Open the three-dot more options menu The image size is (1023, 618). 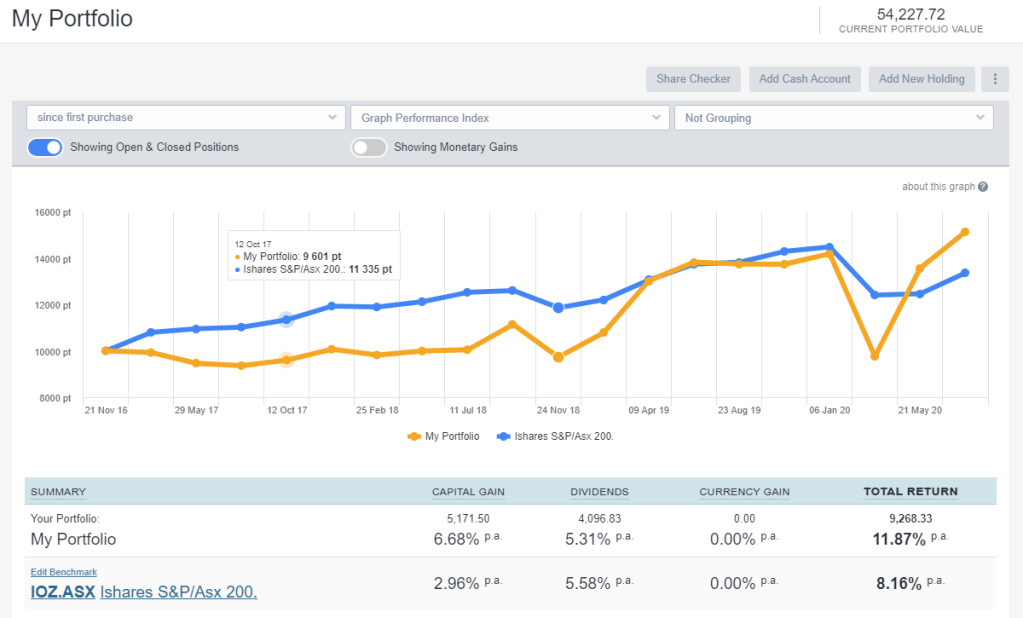point(994,79)
